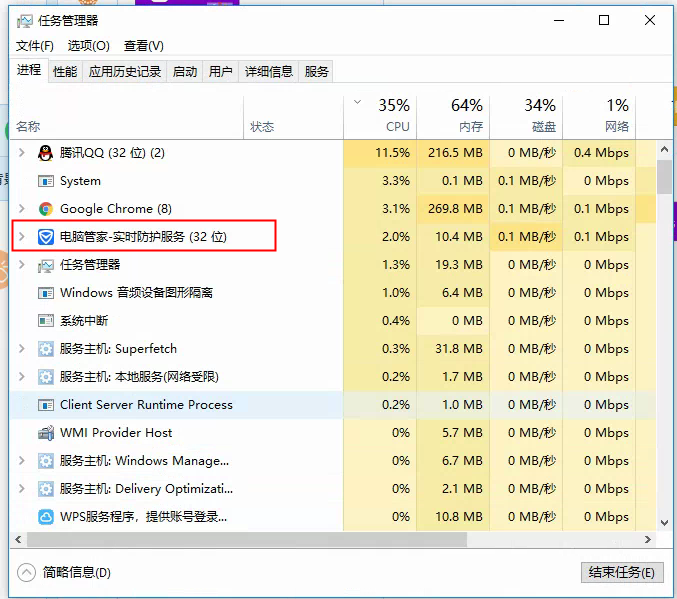Select the 'Windows 音频设备图形隔离' row name
The image size is (677, 599).
point(136,293)
